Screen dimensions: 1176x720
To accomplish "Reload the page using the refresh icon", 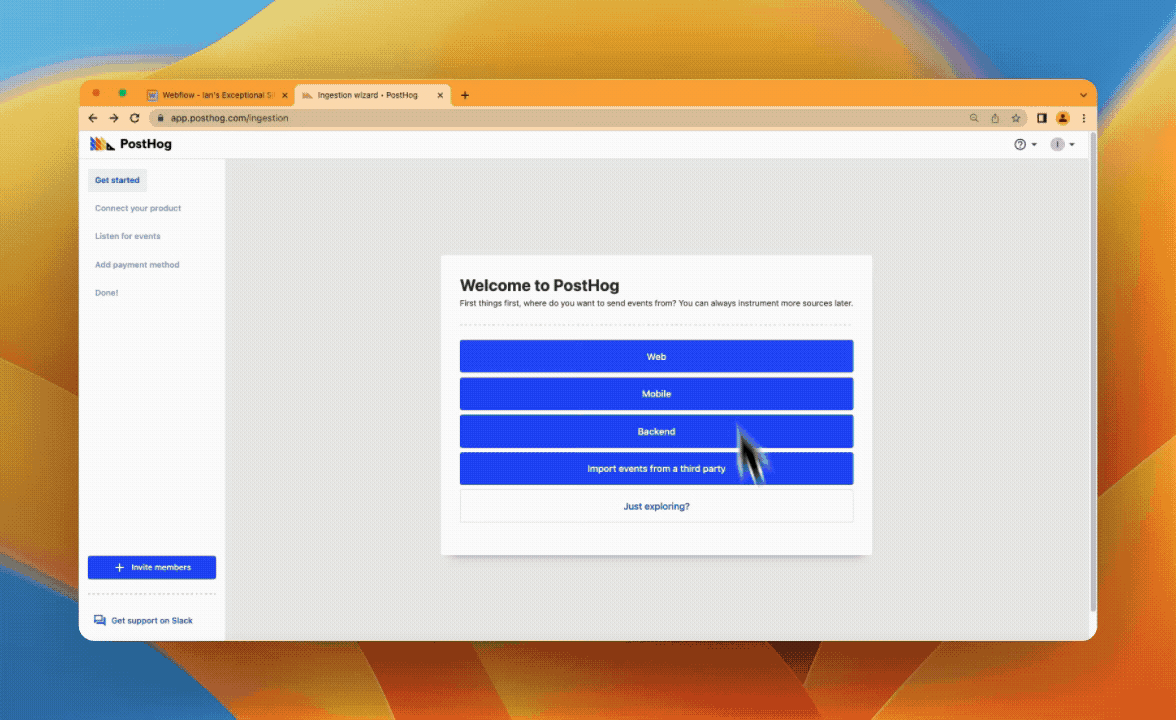I will (x=134, y=117).
